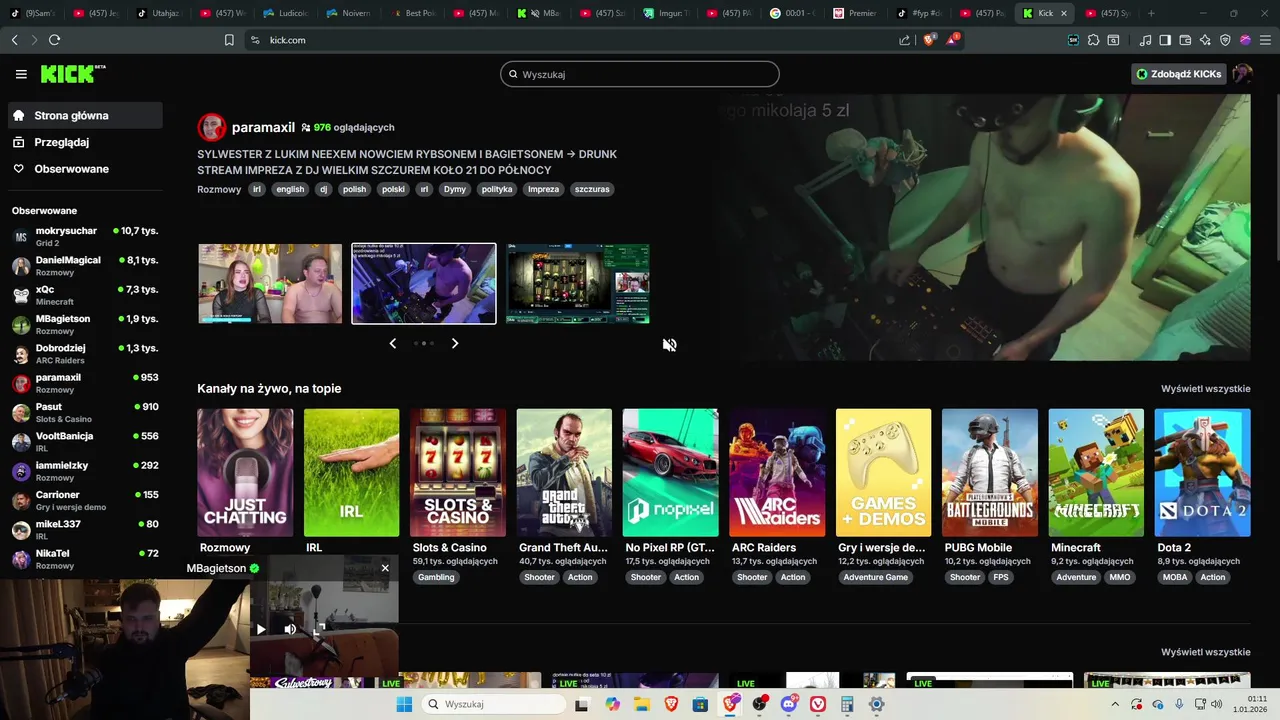Open the Brave Rewards triangle icon
This screenshot has width=1280, height=720.
(x=952, y=40)
